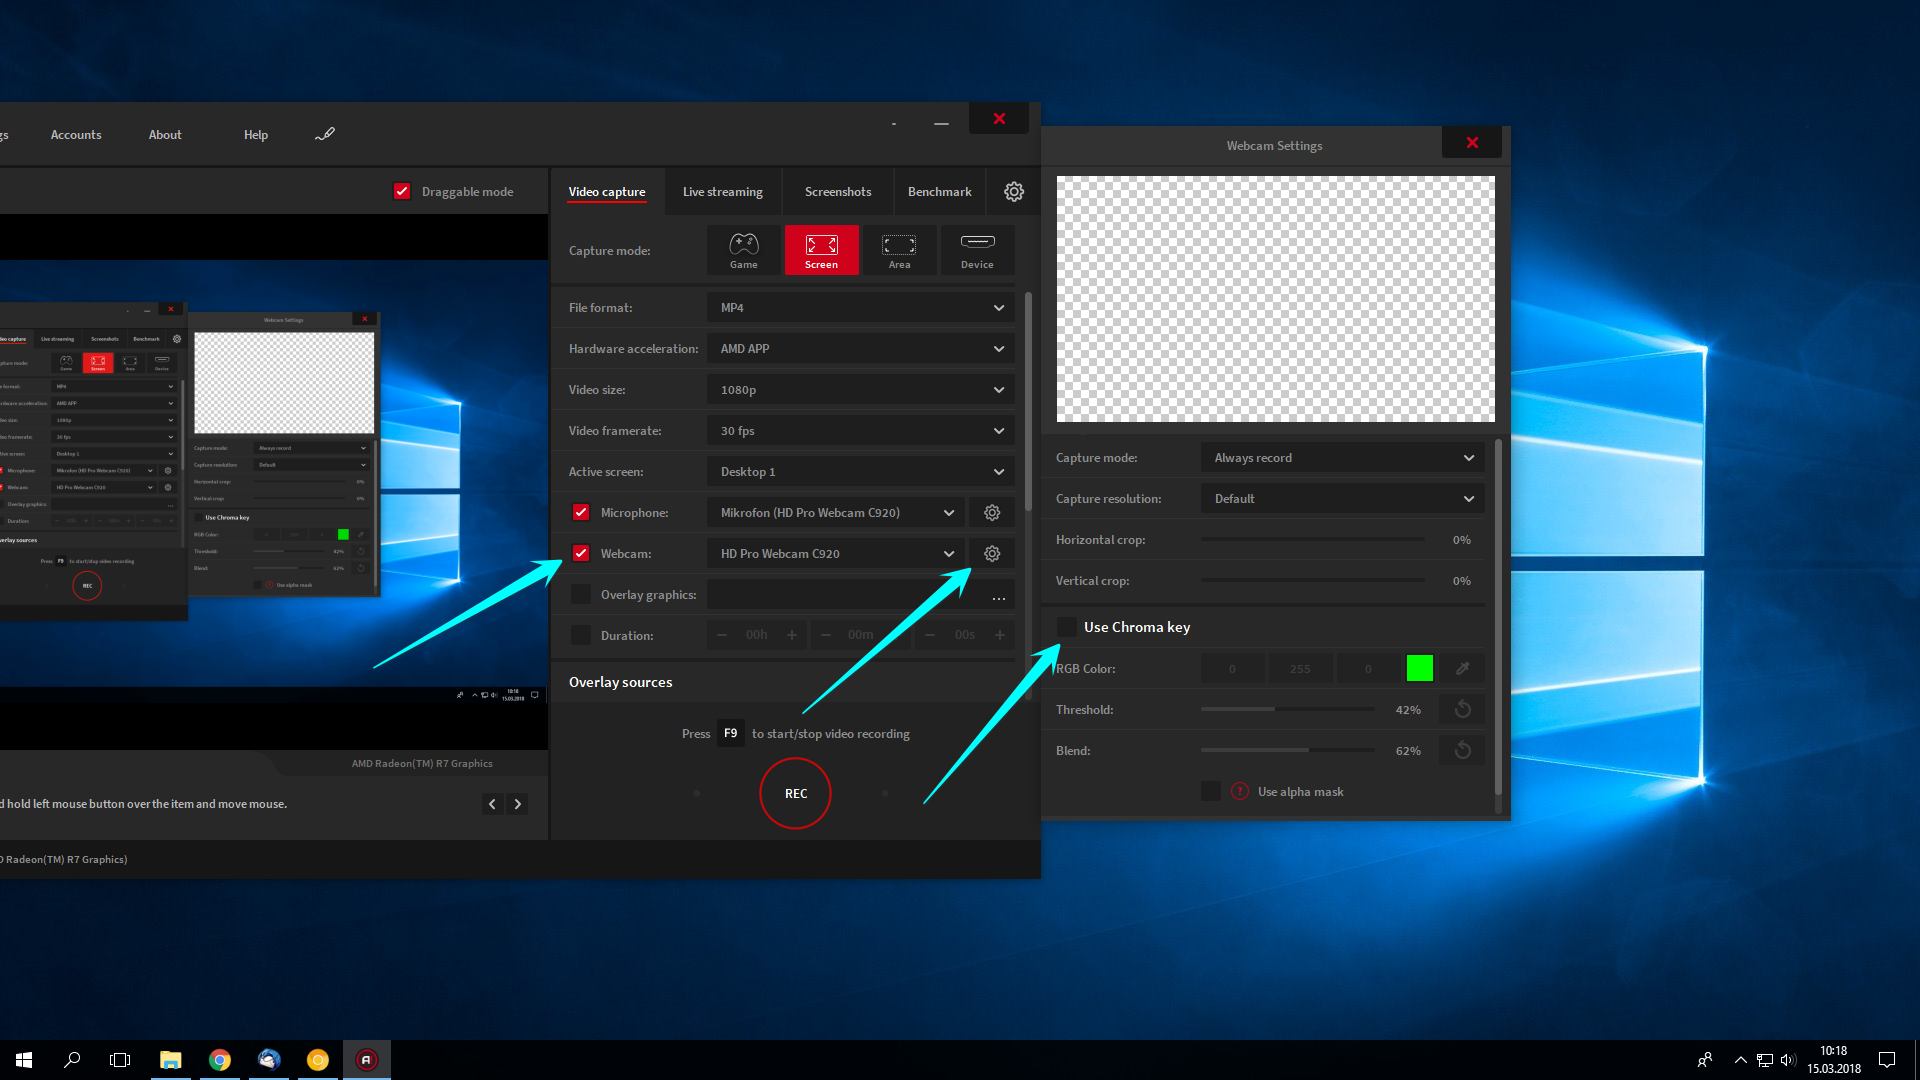Click the Draggable mode button
Viewport: 1920px width, 1080px height.
tap(402, 191)
